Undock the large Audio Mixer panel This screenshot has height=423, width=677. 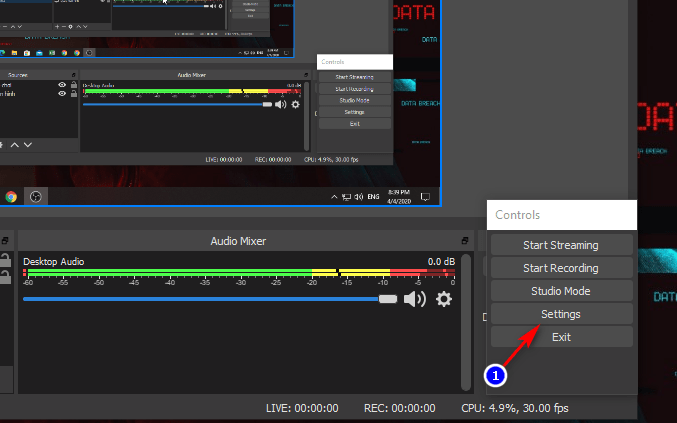(465, 242)
